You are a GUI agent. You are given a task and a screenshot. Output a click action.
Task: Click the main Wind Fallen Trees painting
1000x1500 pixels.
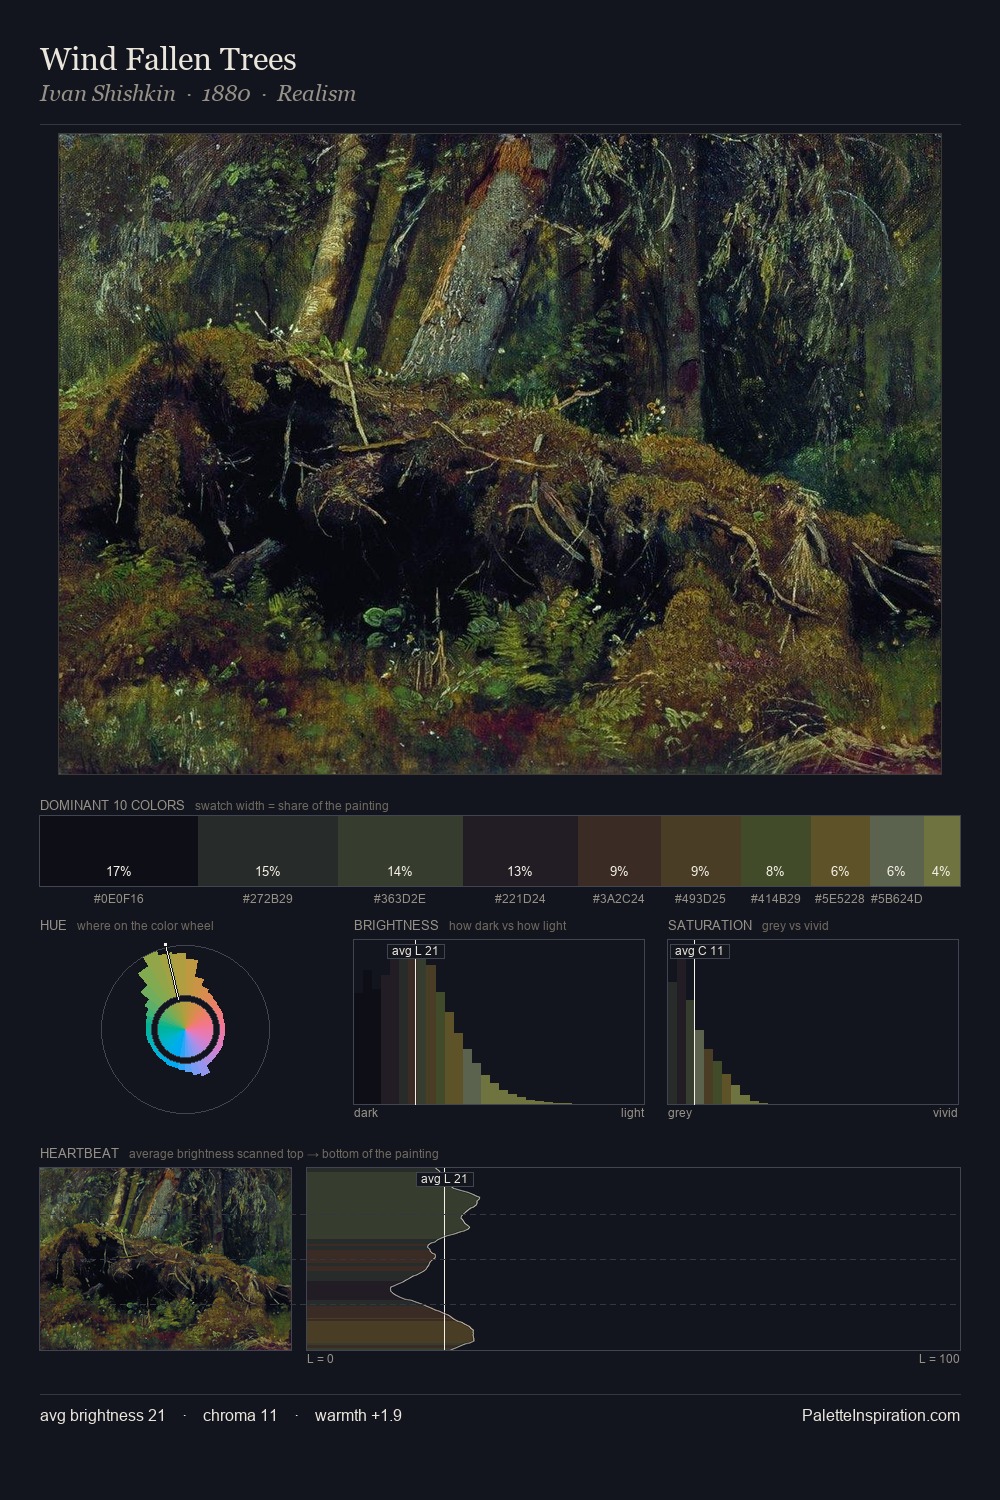(500, 454)
